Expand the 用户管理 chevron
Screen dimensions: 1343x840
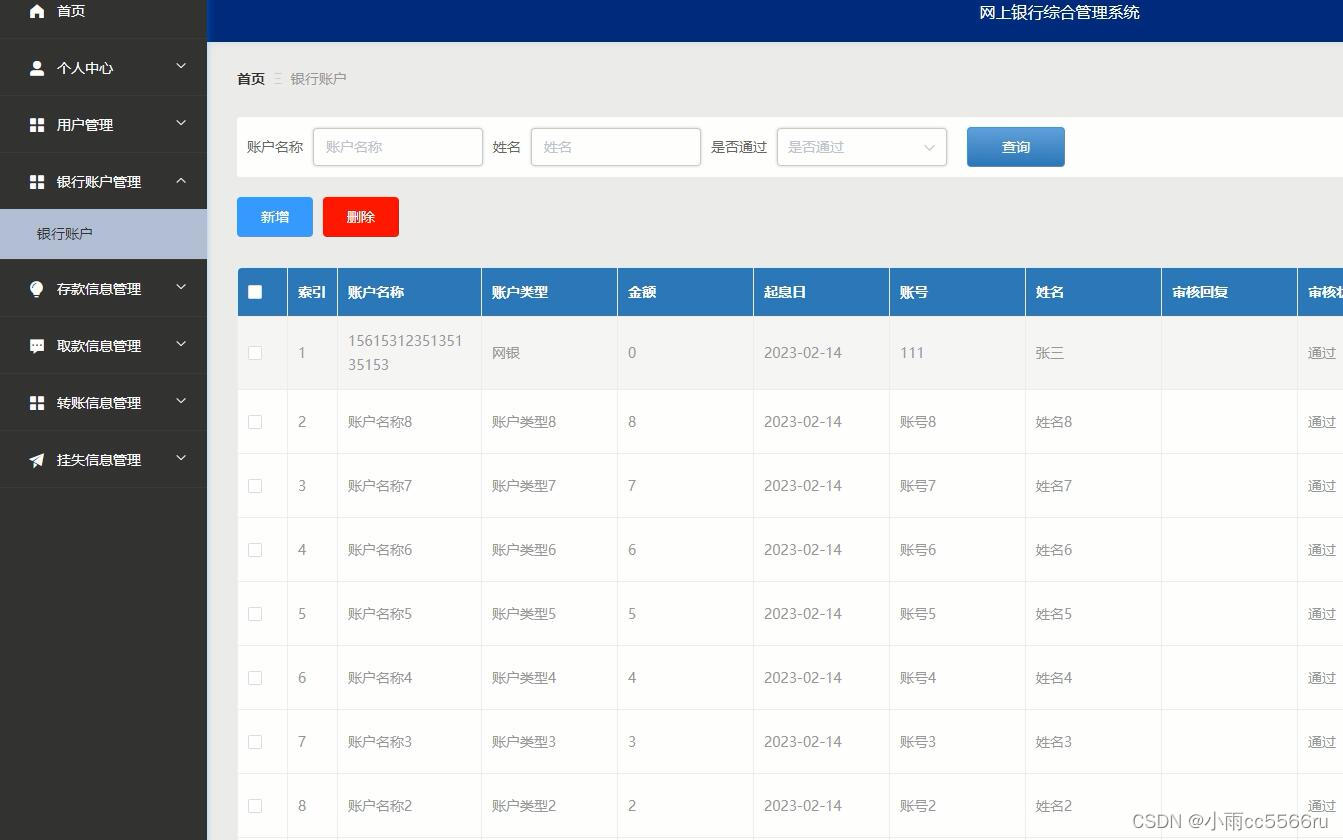pyautogui.click(x=181, y=124)
